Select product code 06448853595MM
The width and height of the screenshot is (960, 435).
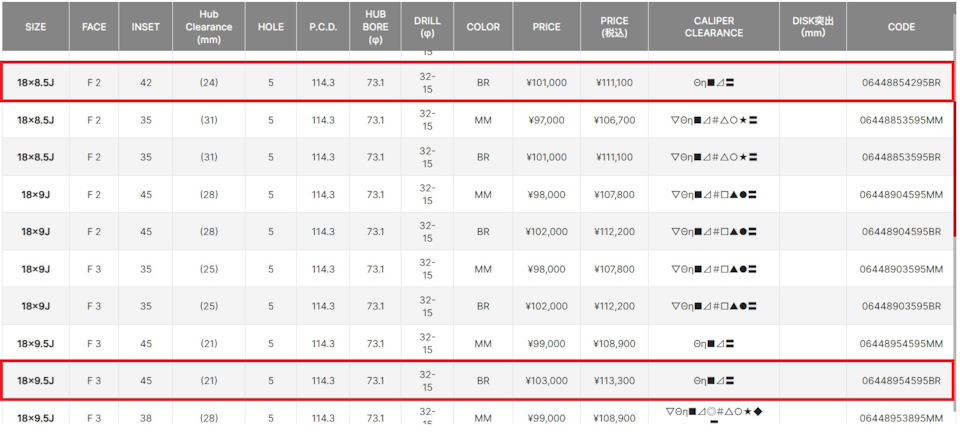[901, 120]
